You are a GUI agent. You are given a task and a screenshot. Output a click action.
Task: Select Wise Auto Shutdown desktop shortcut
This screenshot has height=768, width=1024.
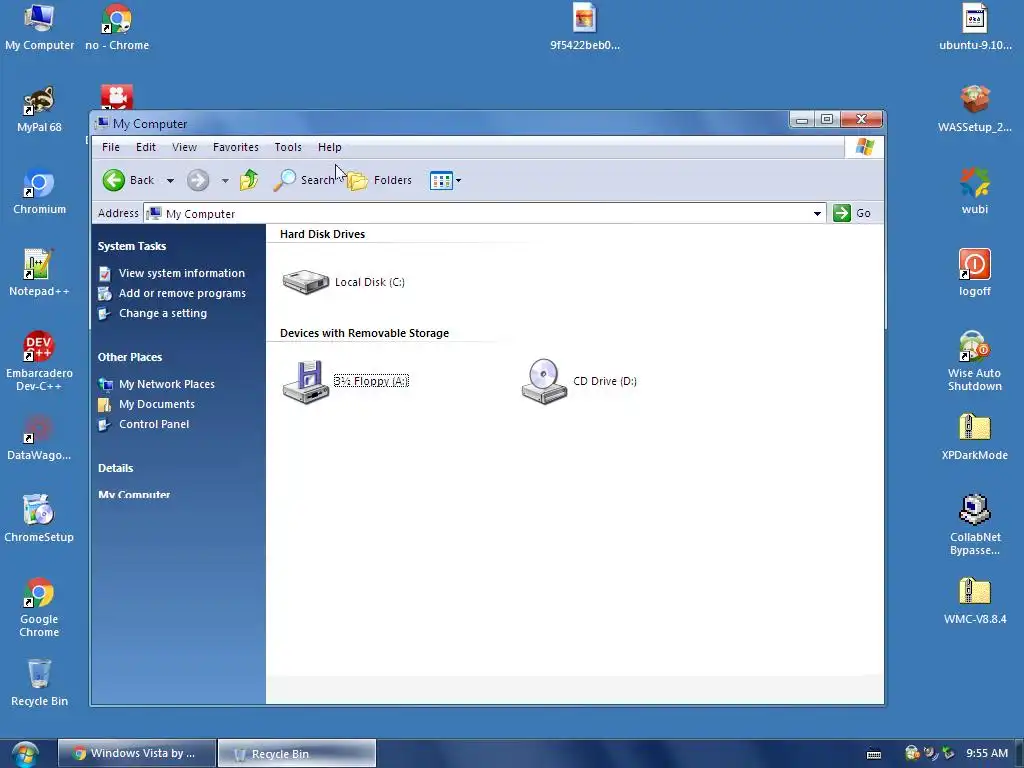975,360
